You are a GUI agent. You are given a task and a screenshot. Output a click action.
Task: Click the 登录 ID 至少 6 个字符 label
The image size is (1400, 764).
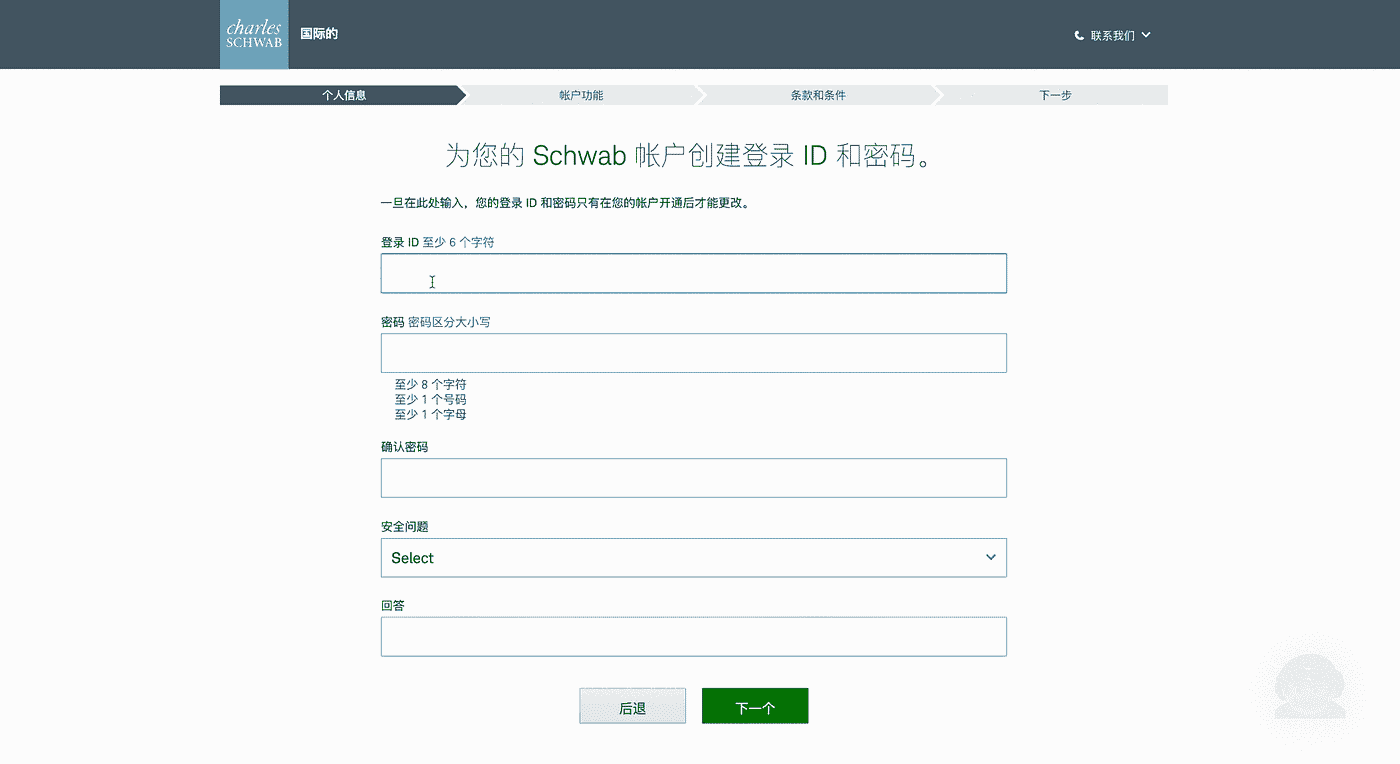click(438, 242)
